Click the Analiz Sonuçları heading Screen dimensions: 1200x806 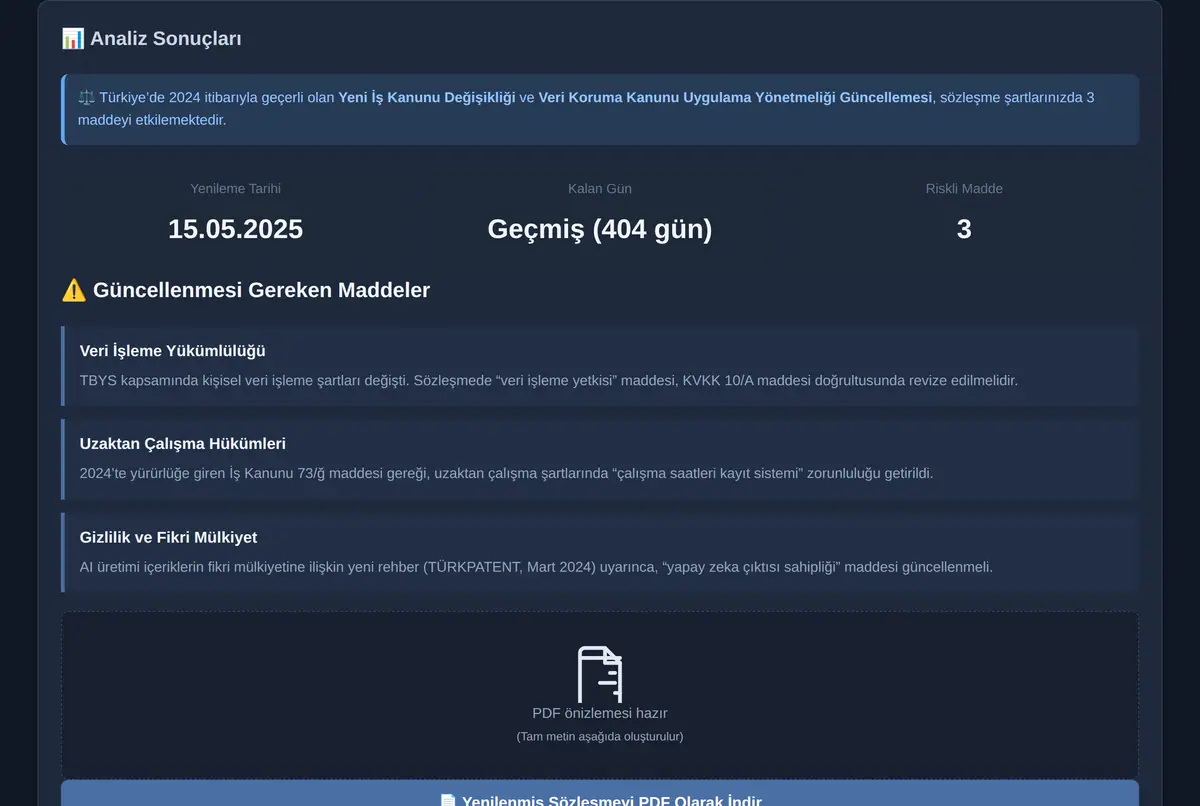[165, 39]
